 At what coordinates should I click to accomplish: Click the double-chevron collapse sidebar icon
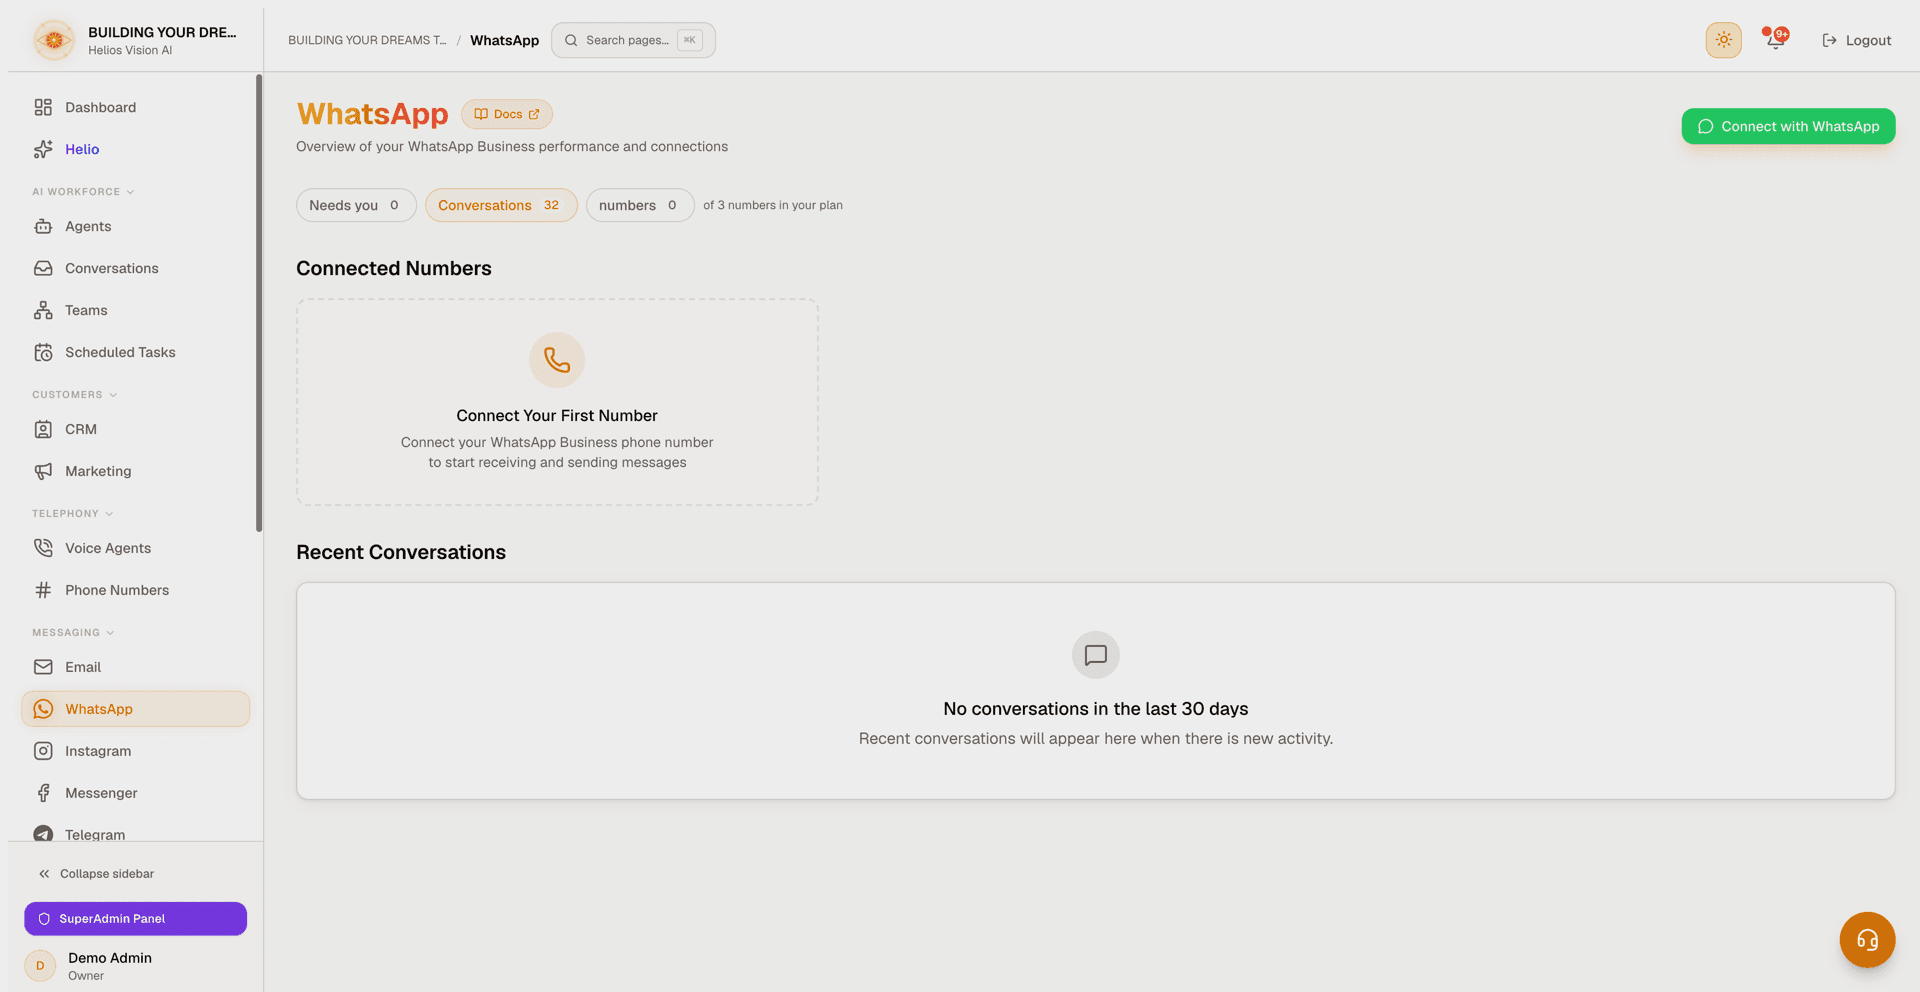(44, 874)
